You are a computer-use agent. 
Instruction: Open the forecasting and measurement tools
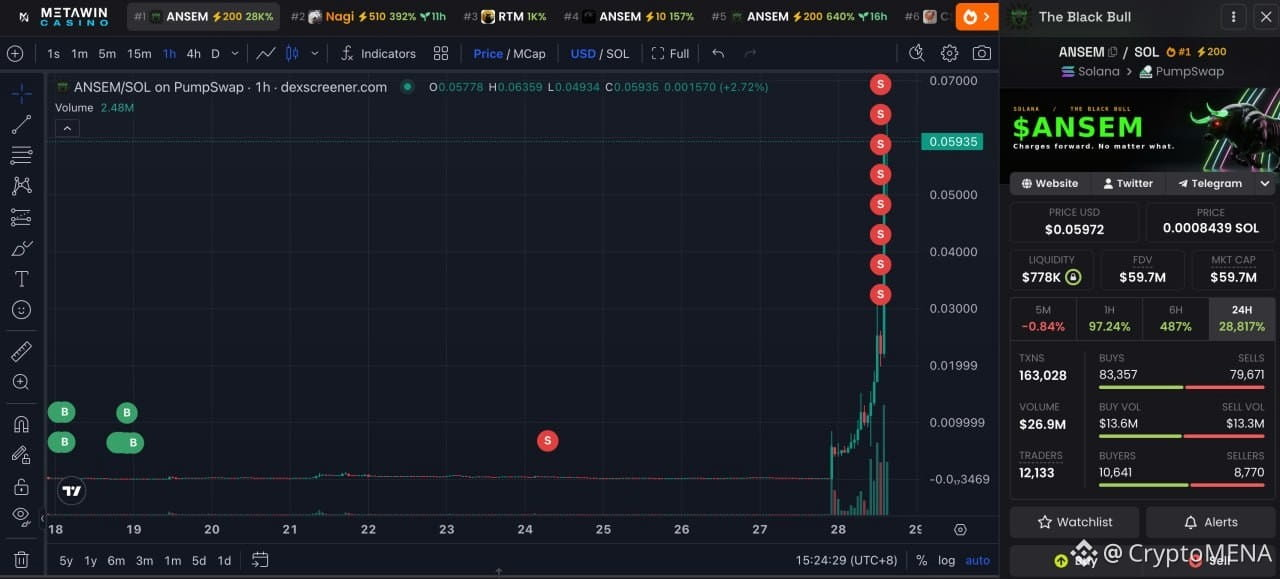tap(21, 217)
